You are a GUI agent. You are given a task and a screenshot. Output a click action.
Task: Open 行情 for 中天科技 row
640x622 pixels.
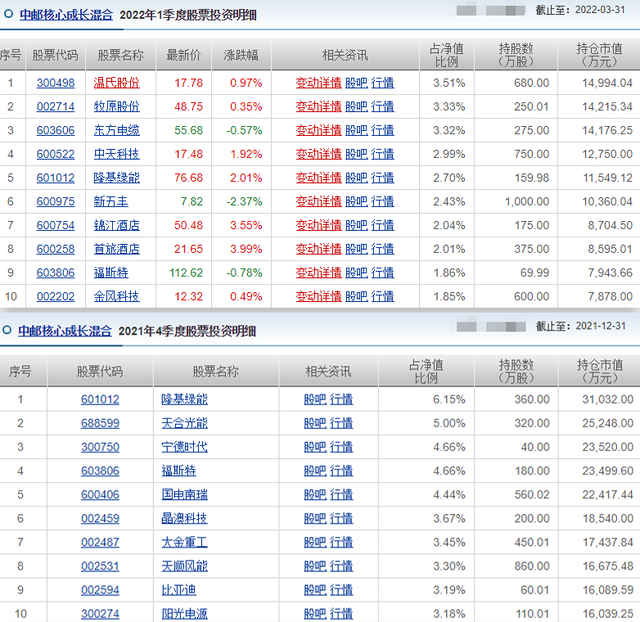click(383, 154)
